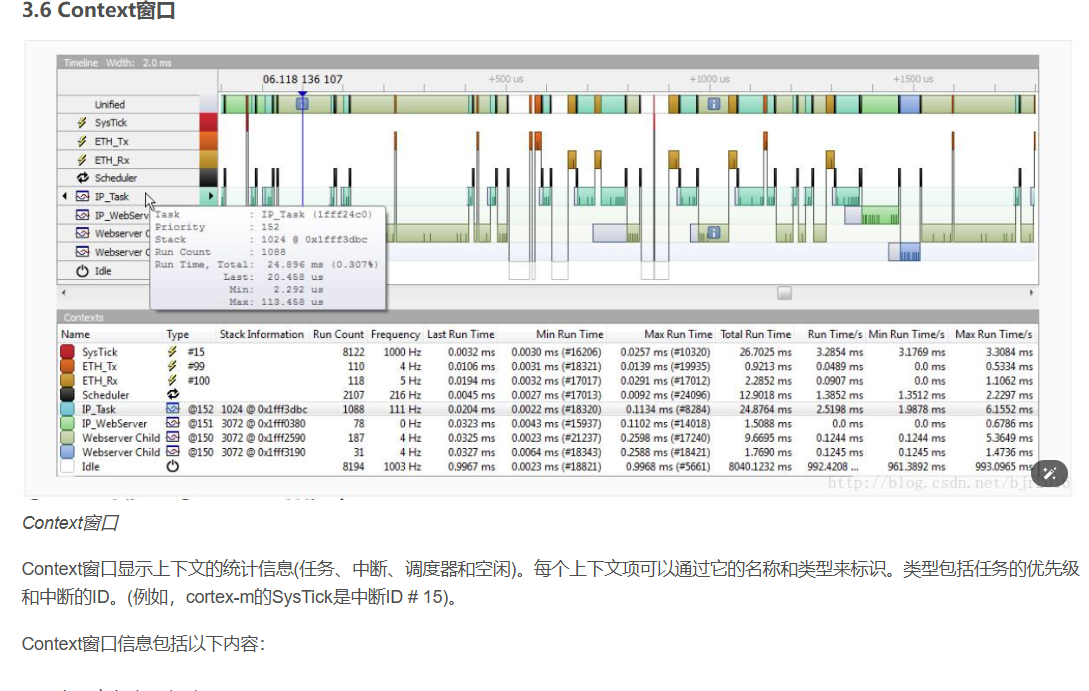Select the Idle row label in timeline
This screenshot has width=1089, height=691.
point(103,271)
